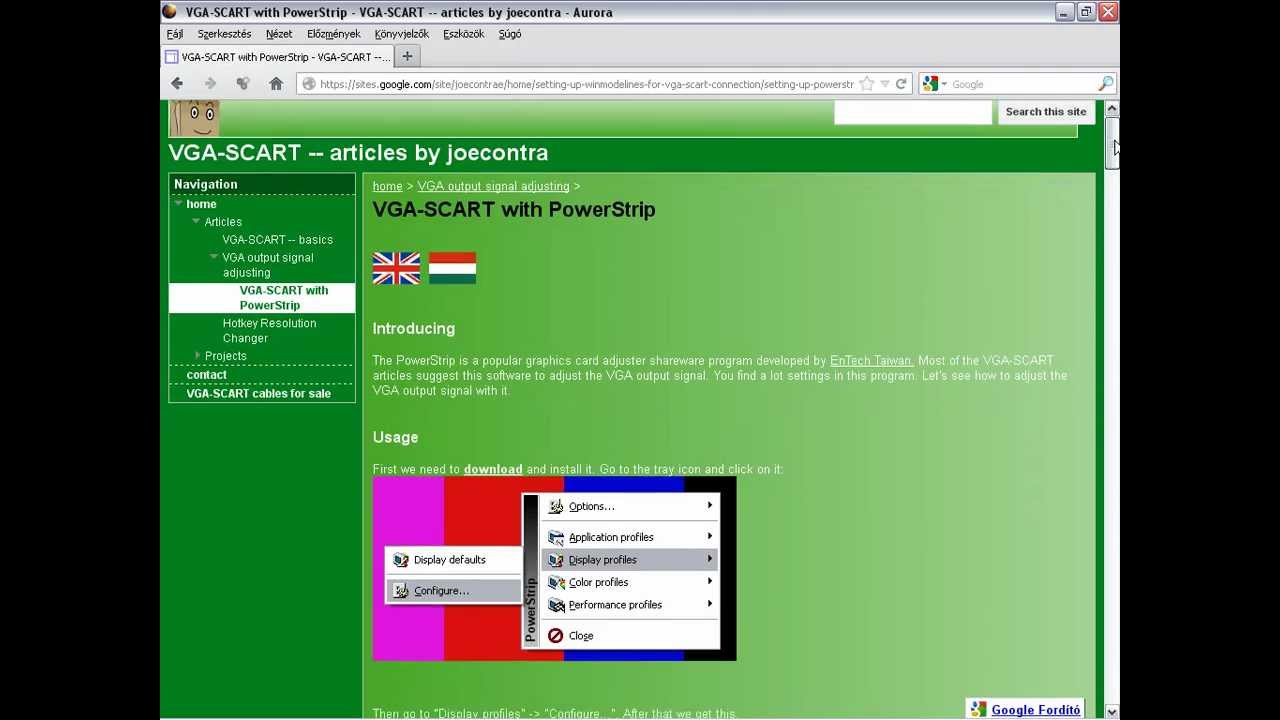Screen dimensions: 1280x720
Task: Click the VGA-SCART articles by joecontra site title
Action: click(x=358, y=153)
